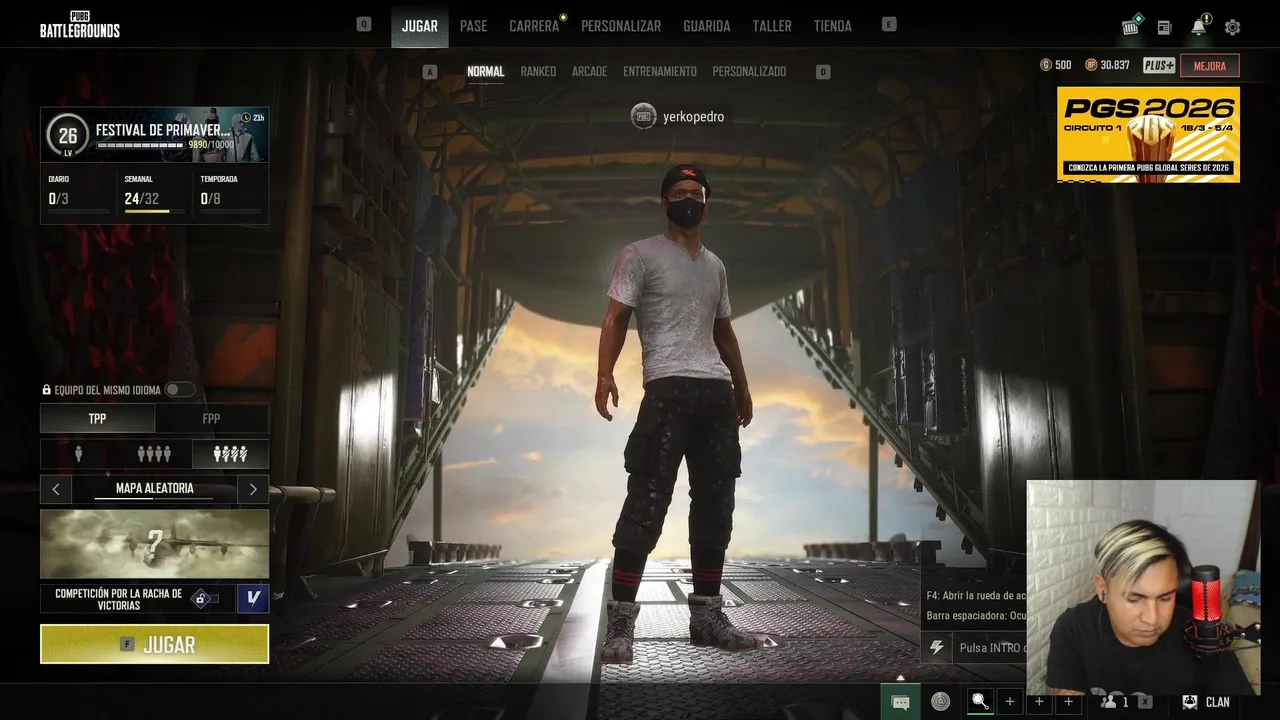Open the Festival de Primavera pass card
Viewport: 1280px width, 720px height.
pos(155,135)
